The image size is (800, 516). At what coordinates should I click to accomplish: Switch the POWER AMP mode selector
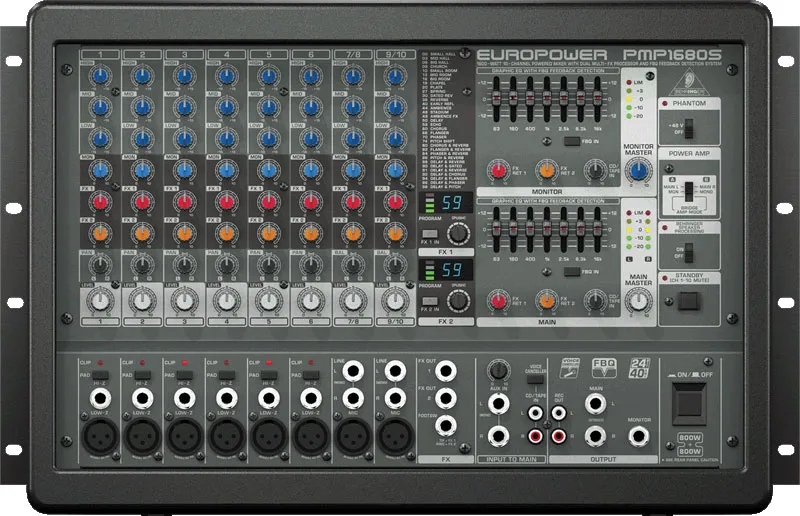click(x=687, y=190)
